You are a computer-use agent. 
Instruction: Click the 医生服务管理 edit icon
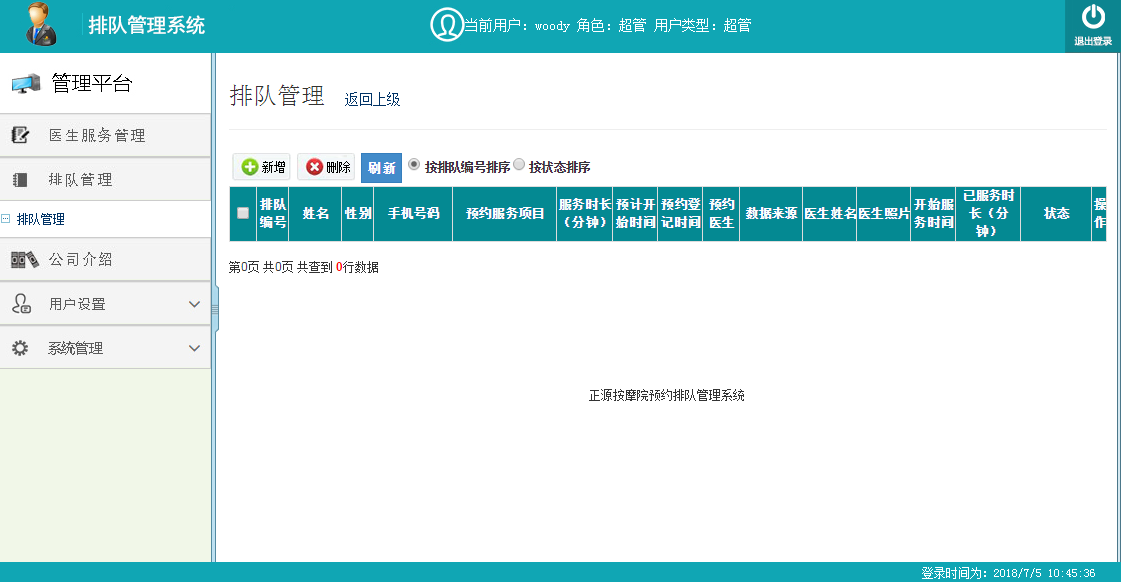coord(20,135)
